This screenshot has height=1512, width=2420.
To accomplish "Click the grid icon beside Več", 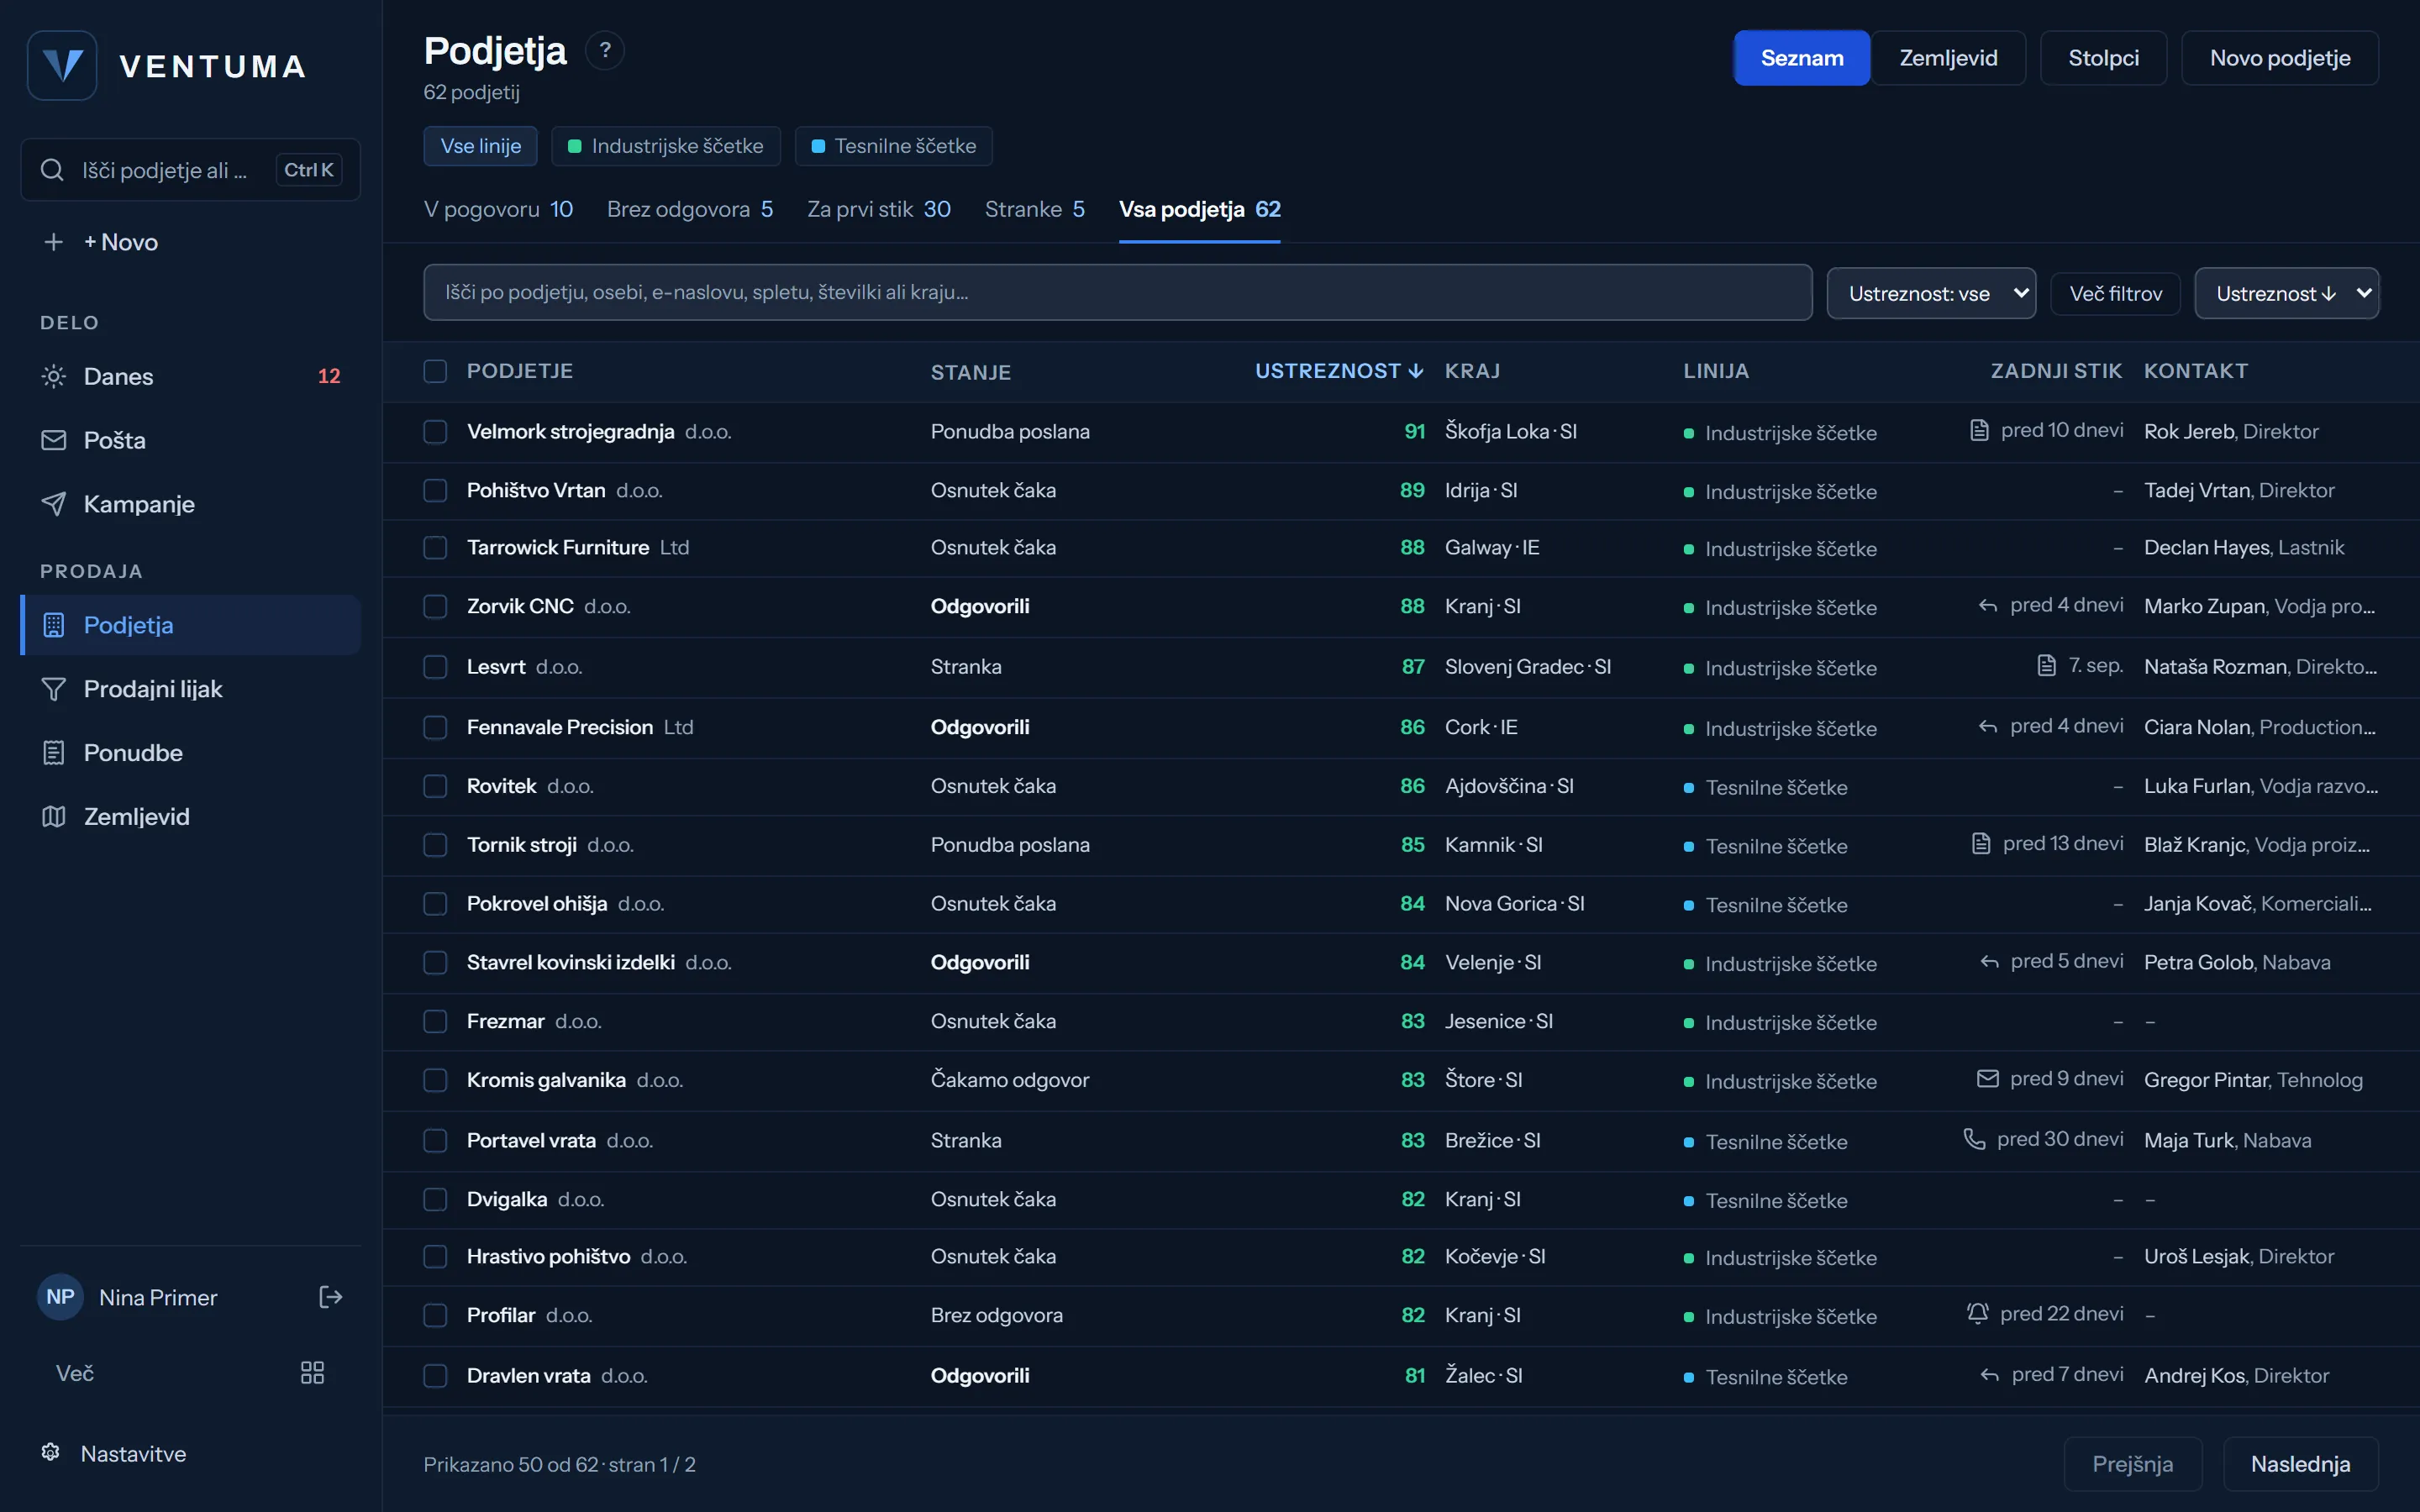I will coord(313,1372).
